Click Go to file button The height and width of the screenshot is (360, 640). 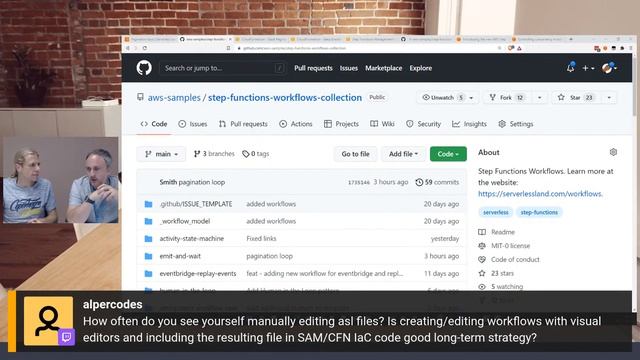point(355,154)
